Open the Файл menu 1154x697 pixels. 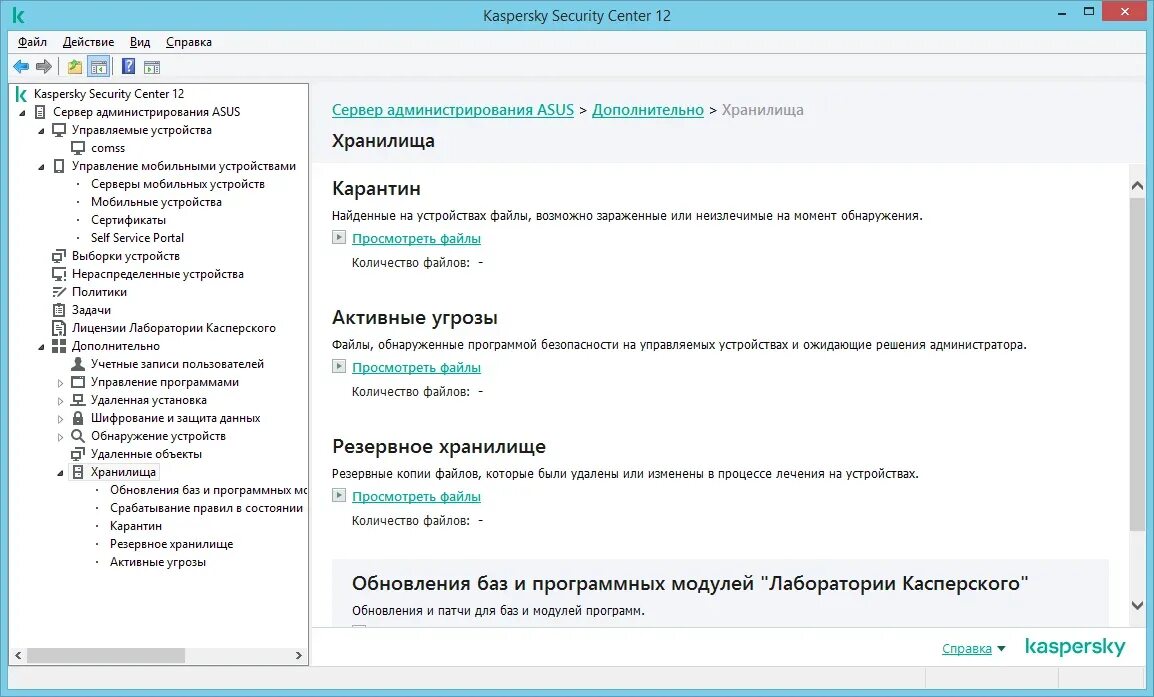32,42
